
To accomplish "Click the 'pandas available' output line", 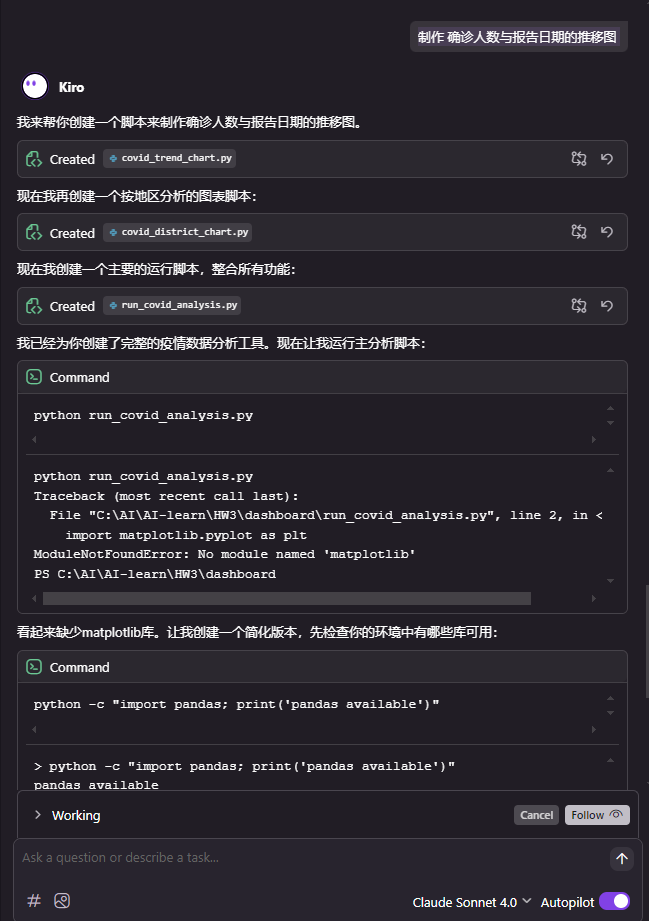I will tap(96, 785).
